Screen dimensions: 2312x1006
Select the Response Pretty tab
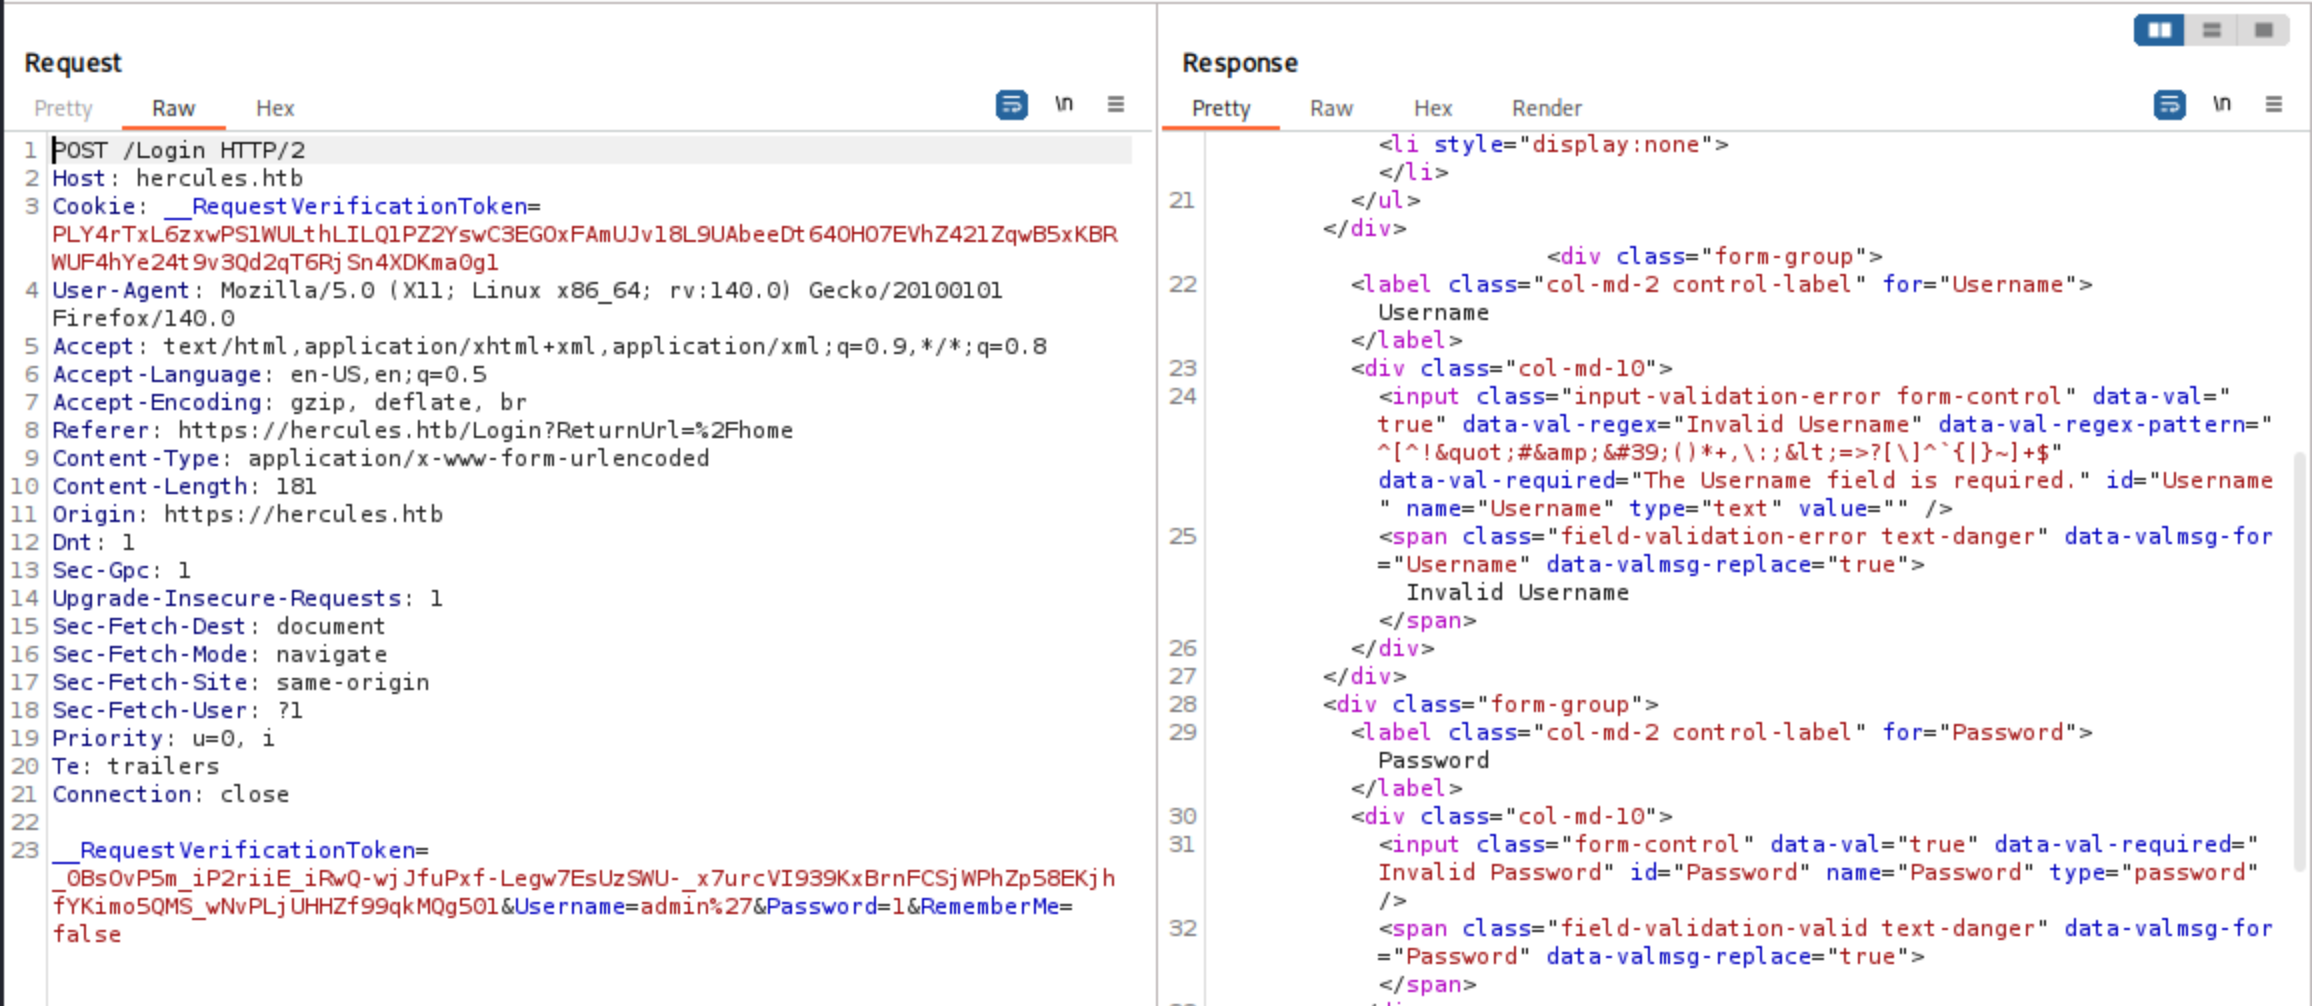[1221, 108]
